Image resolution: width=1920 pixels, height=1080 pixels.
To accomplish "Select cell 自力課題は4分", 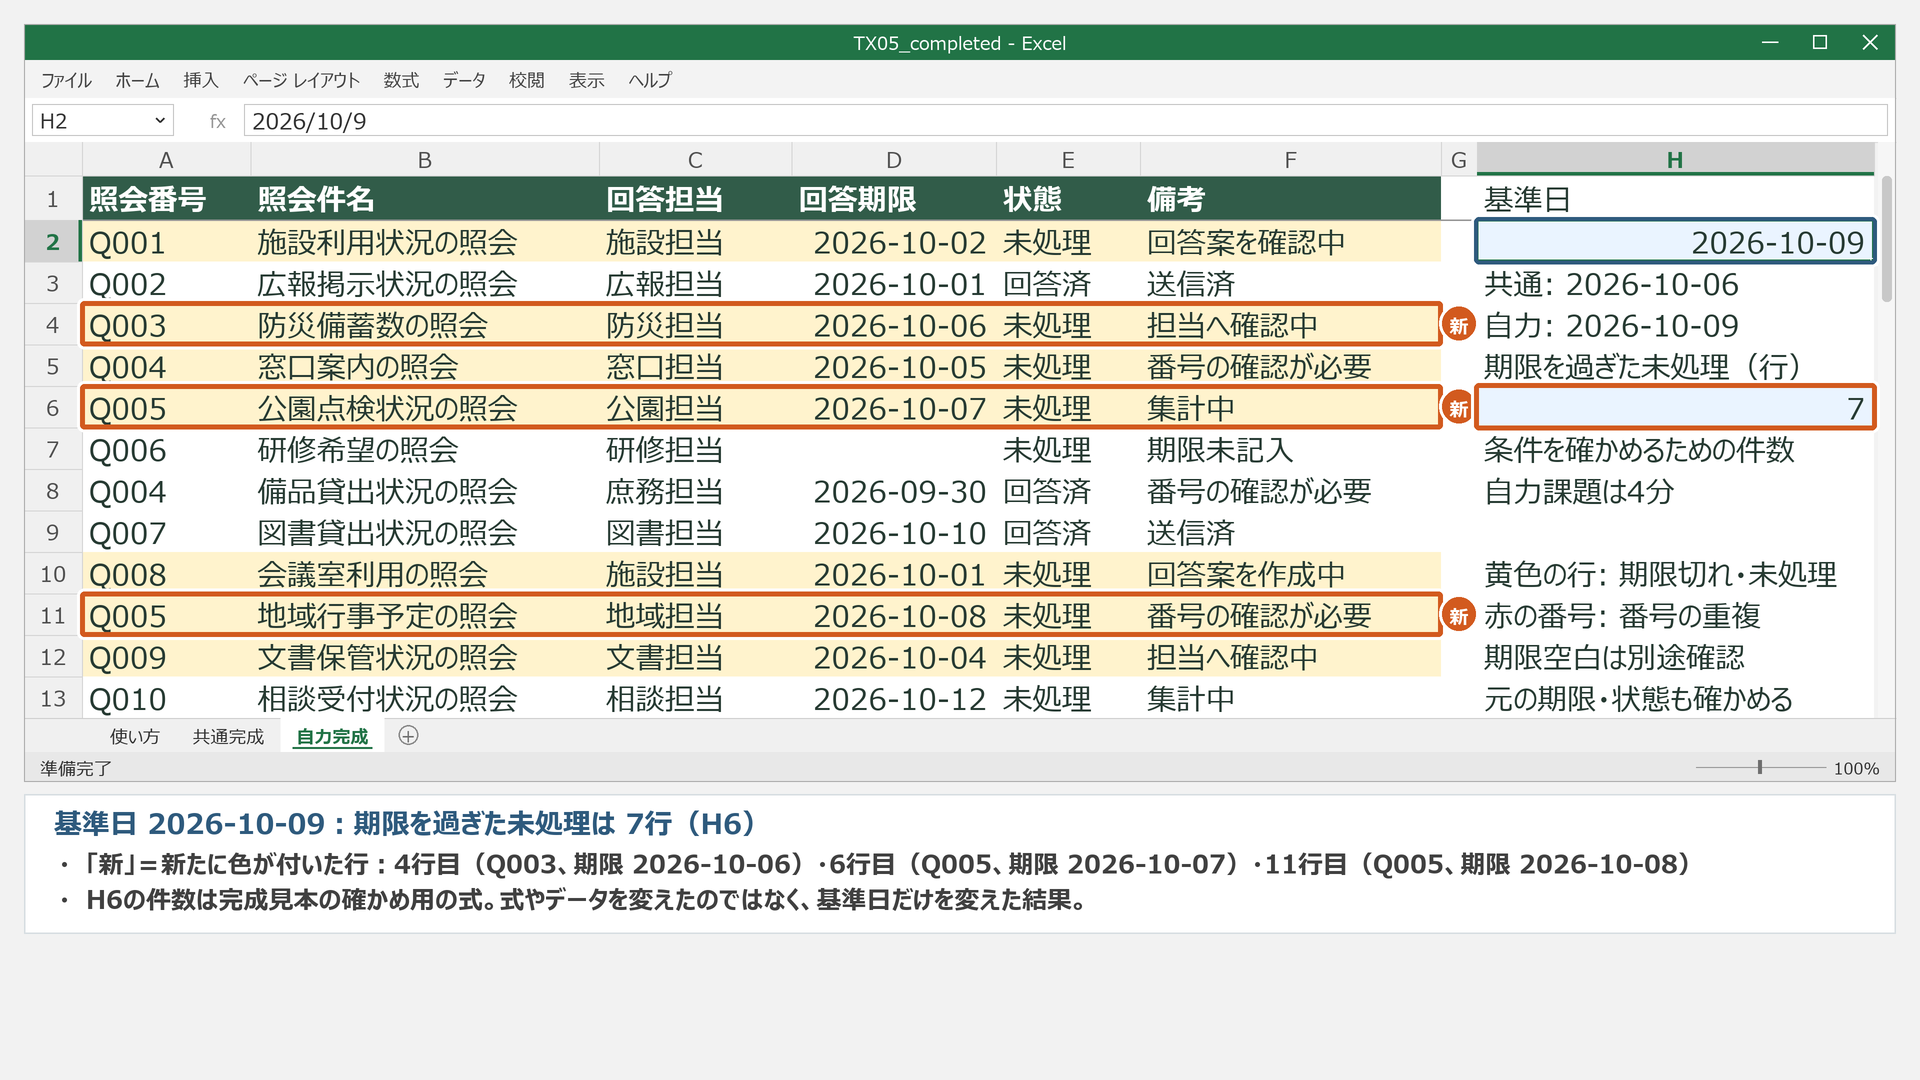I will pos(1675,492).
